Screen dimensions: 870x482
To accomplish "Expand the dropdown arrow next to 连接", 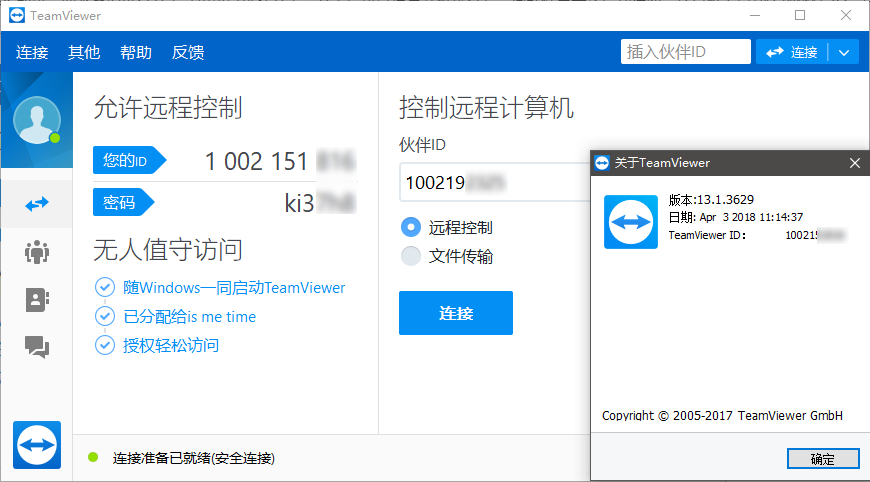I will point(844,52).
